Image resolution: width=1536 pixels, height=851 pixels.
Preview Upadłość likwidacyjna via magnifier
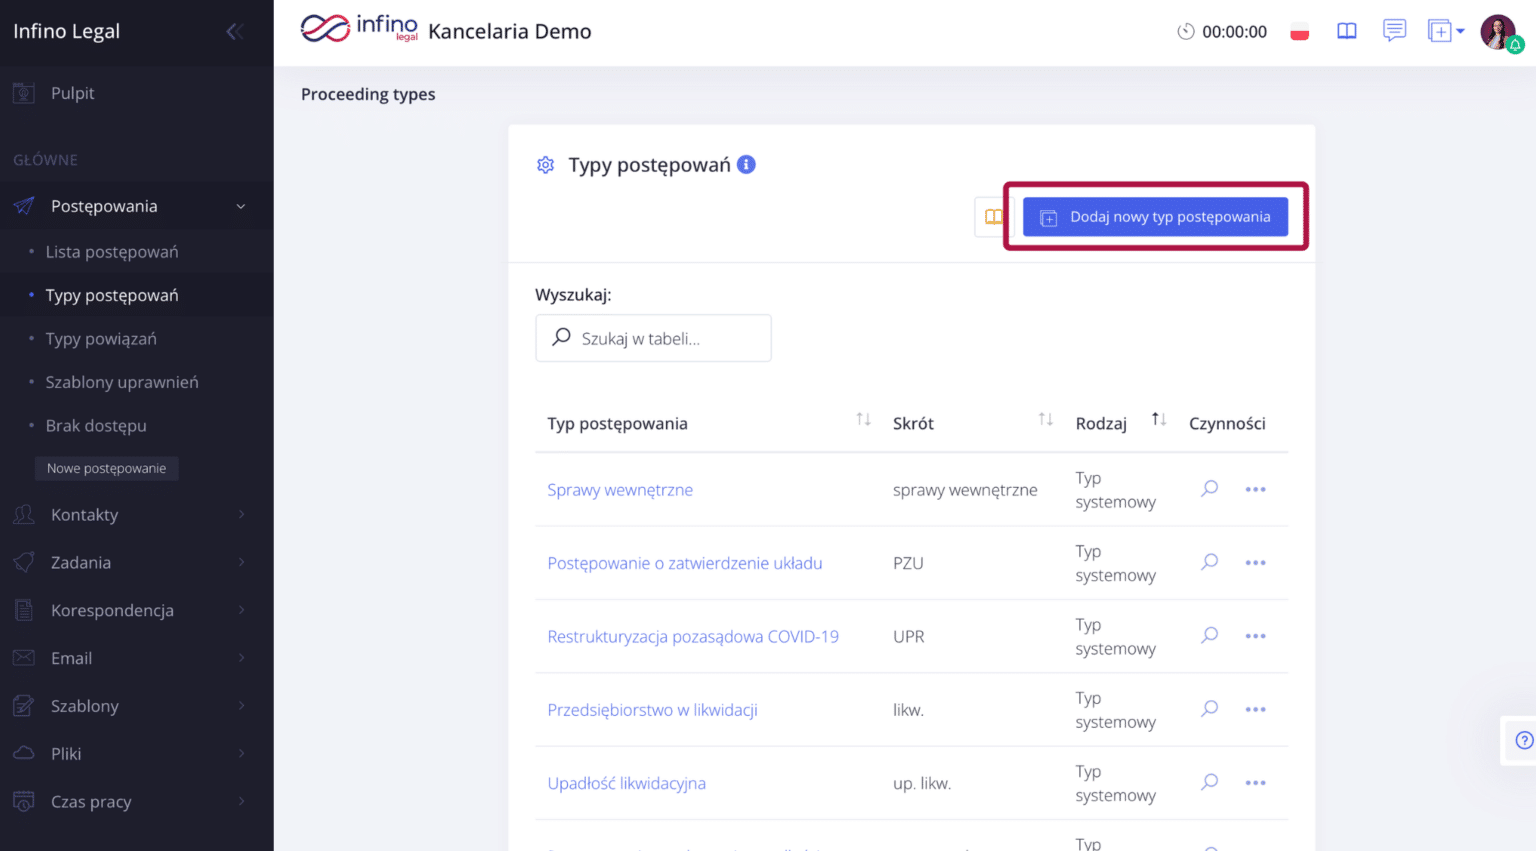[1210, 782]
